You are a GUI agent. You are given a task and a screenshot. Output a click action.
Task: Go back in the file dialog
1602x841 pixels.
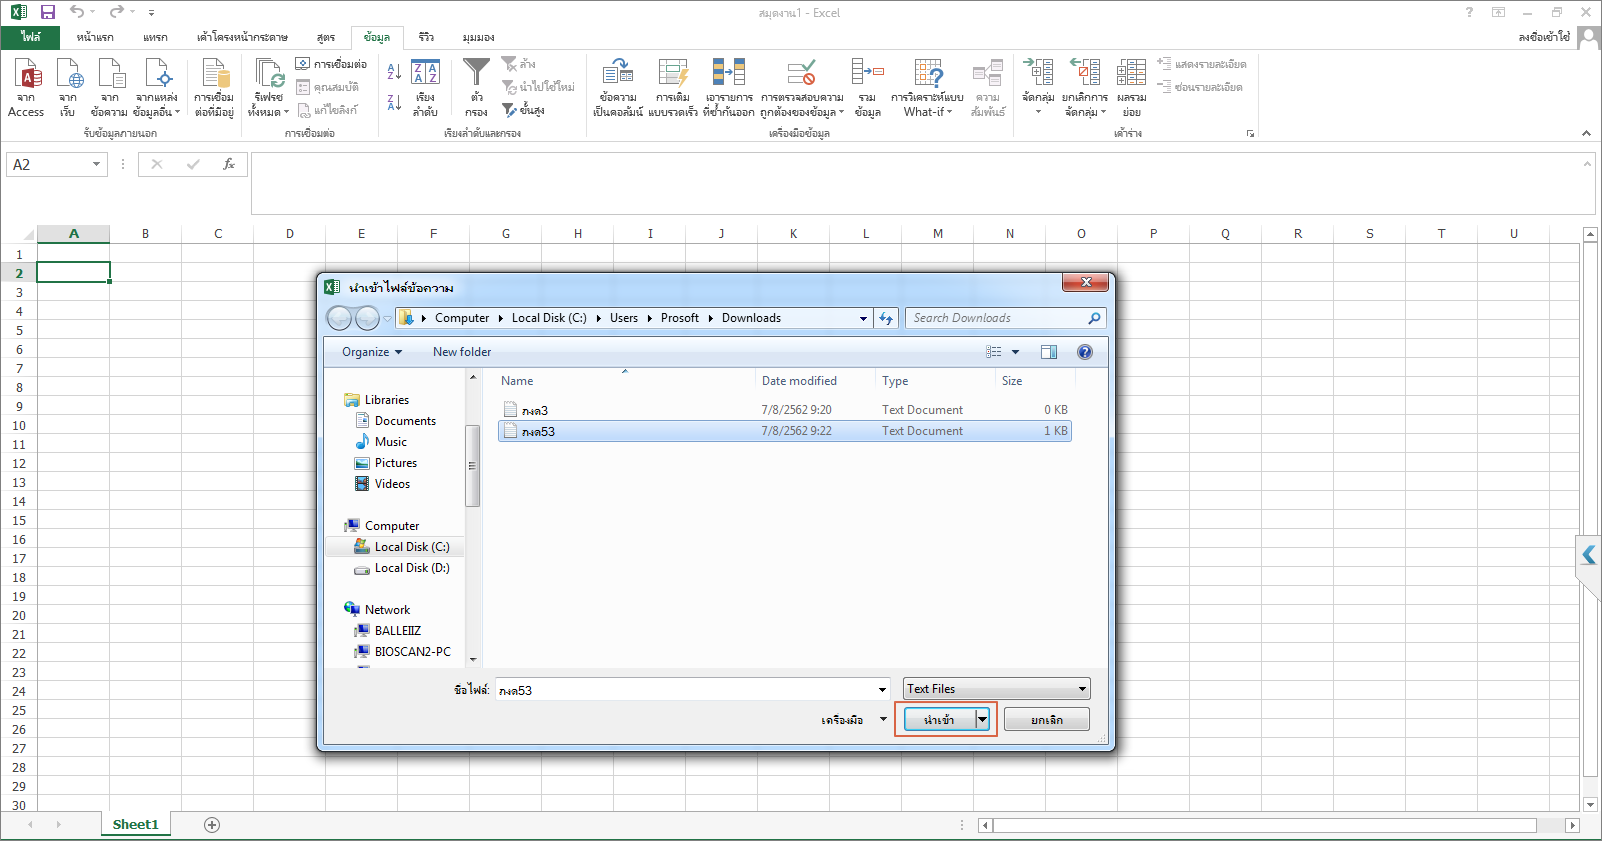340,318
